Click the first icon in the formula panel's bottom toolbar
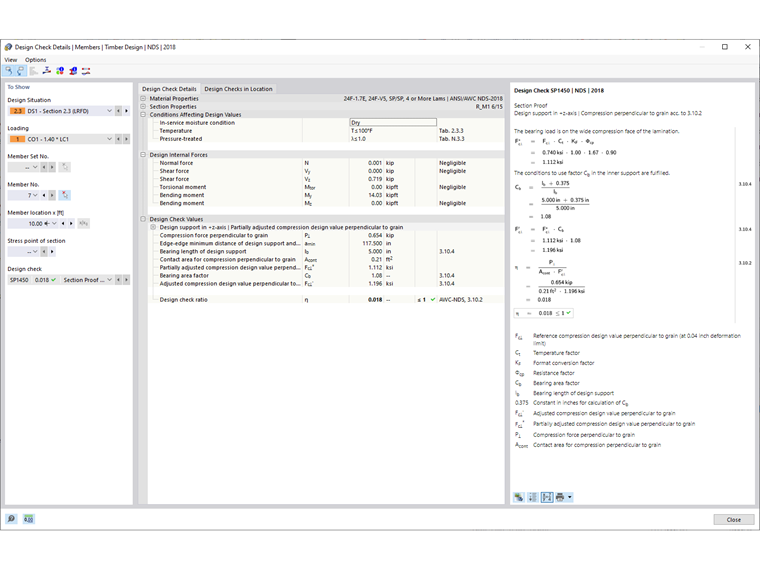760x570 pixels. (x=519, y=497)
